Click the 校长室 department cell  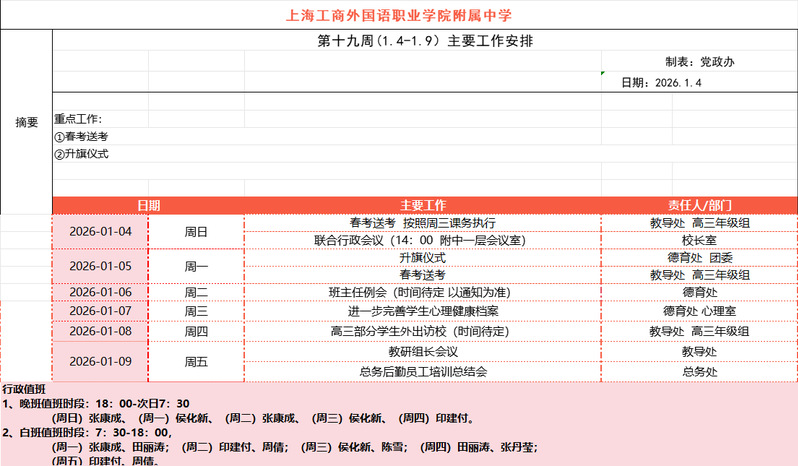(699, 240)
